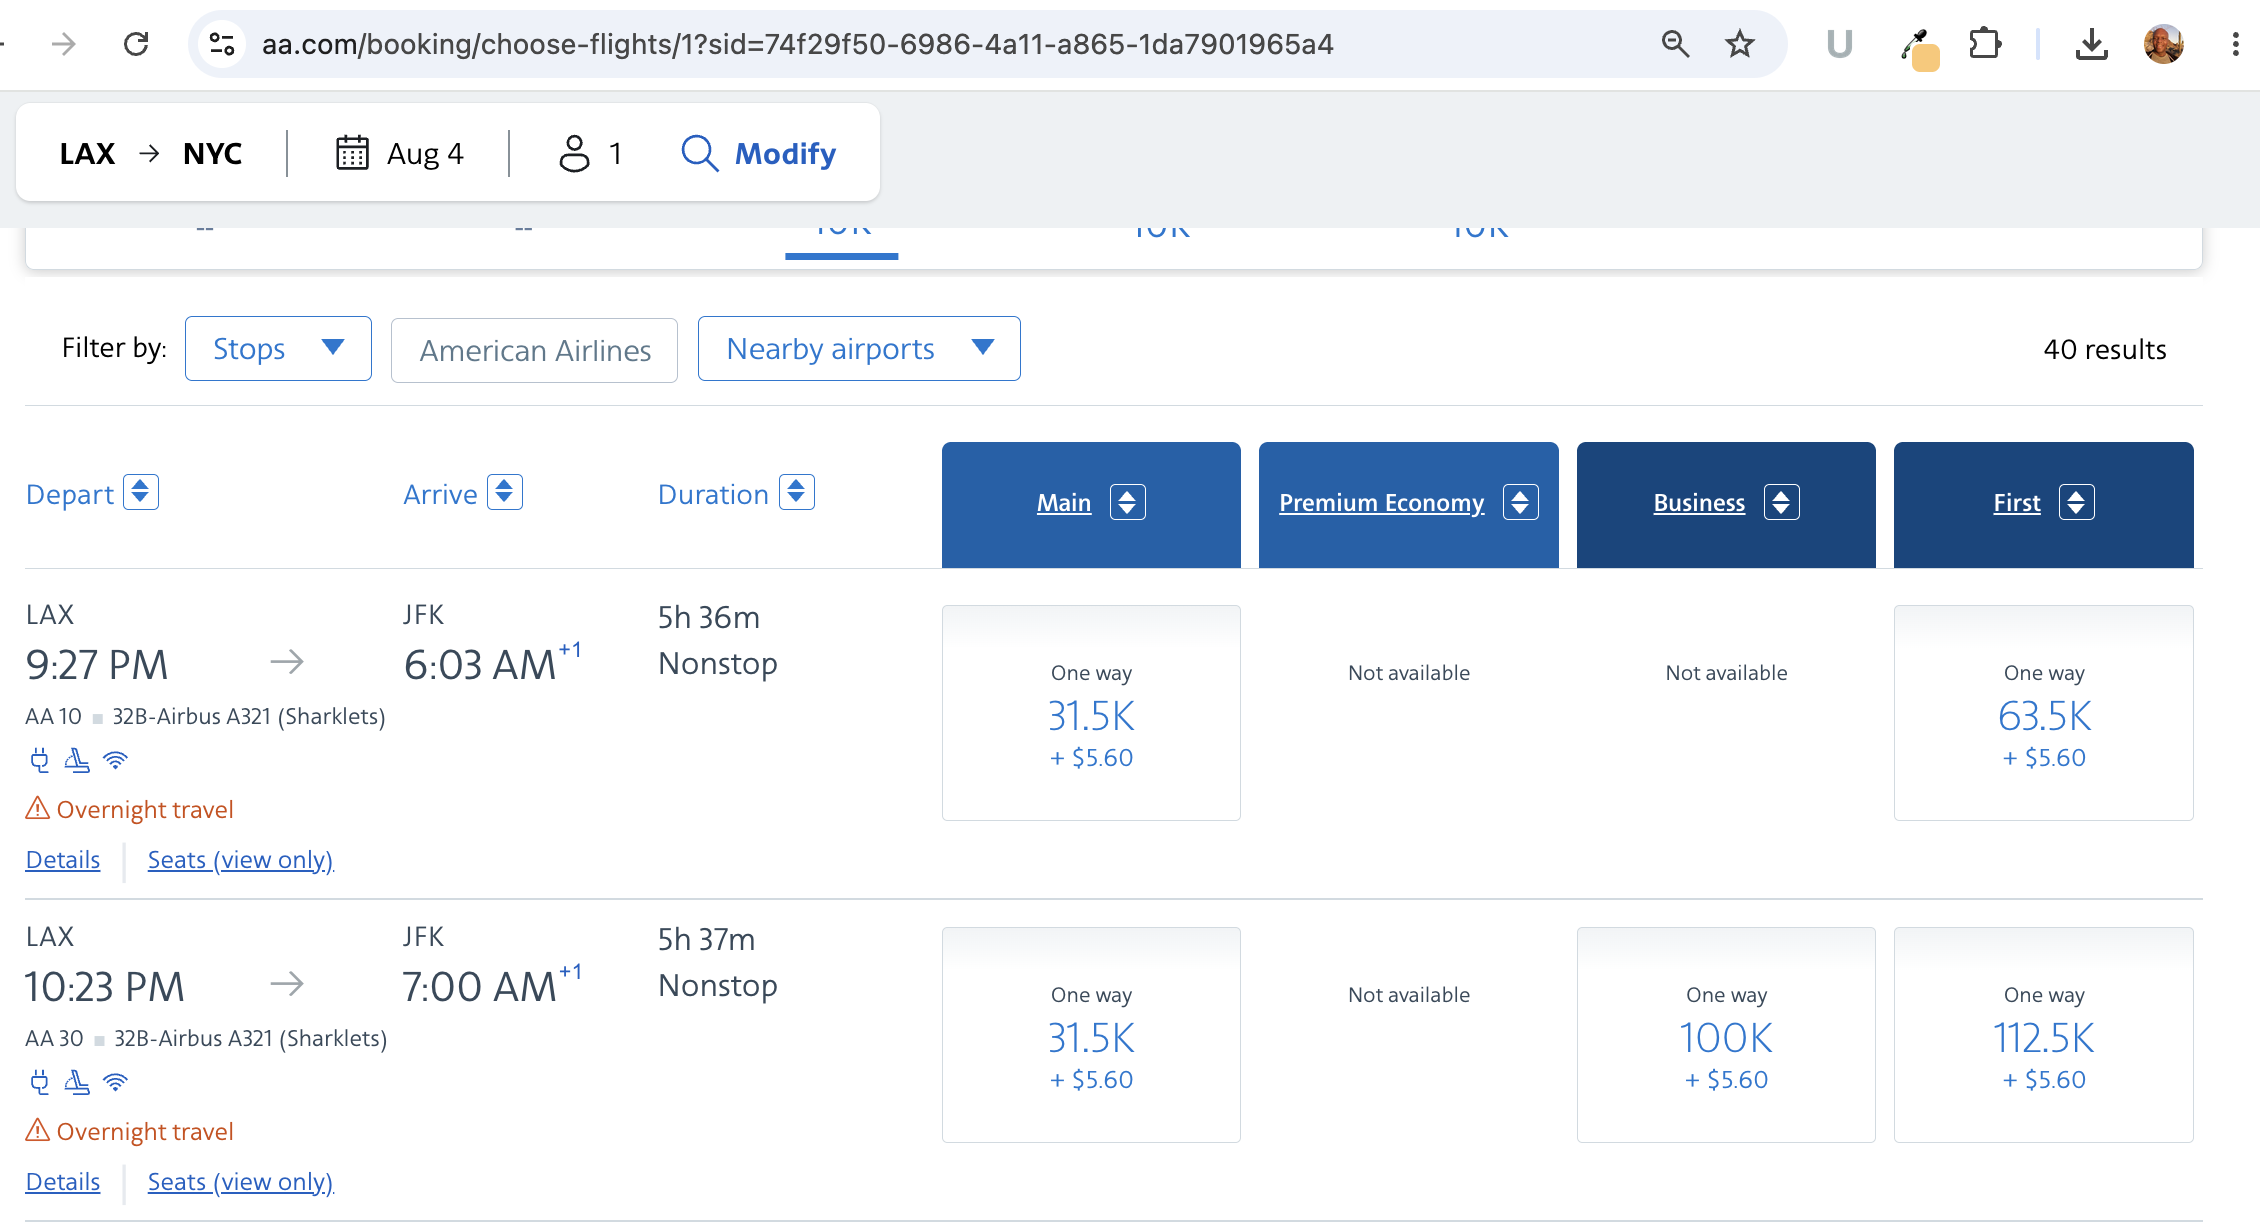Show browser downloads

2091,44
